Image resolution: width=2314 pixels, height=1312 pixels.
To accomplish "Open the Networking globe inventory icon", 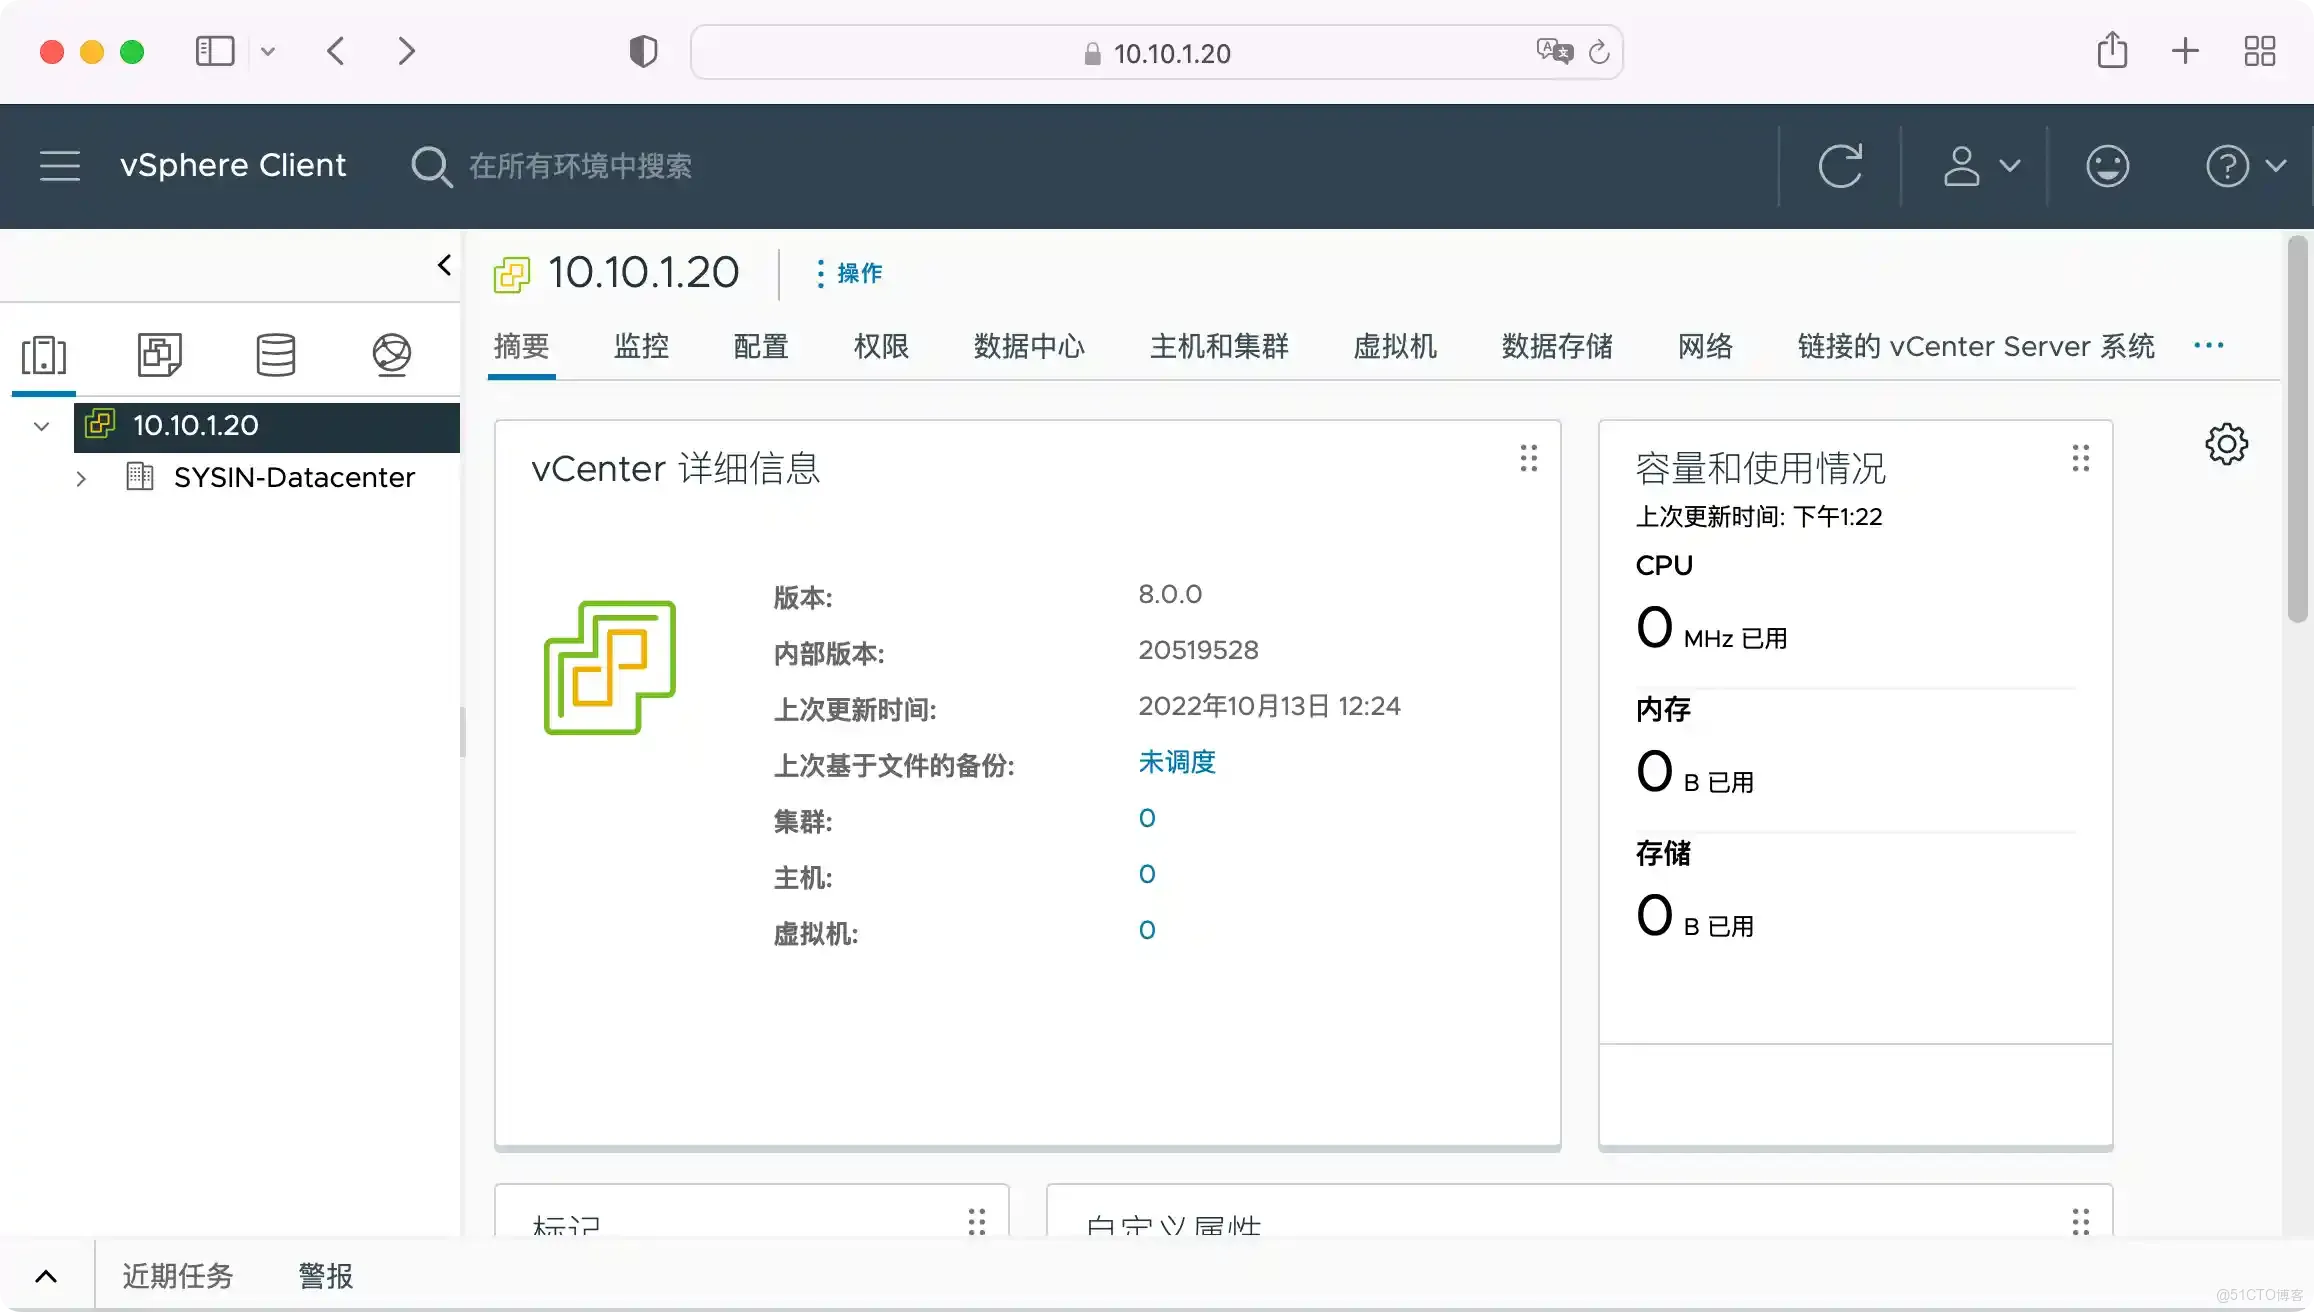I will (x=391, y=355).
